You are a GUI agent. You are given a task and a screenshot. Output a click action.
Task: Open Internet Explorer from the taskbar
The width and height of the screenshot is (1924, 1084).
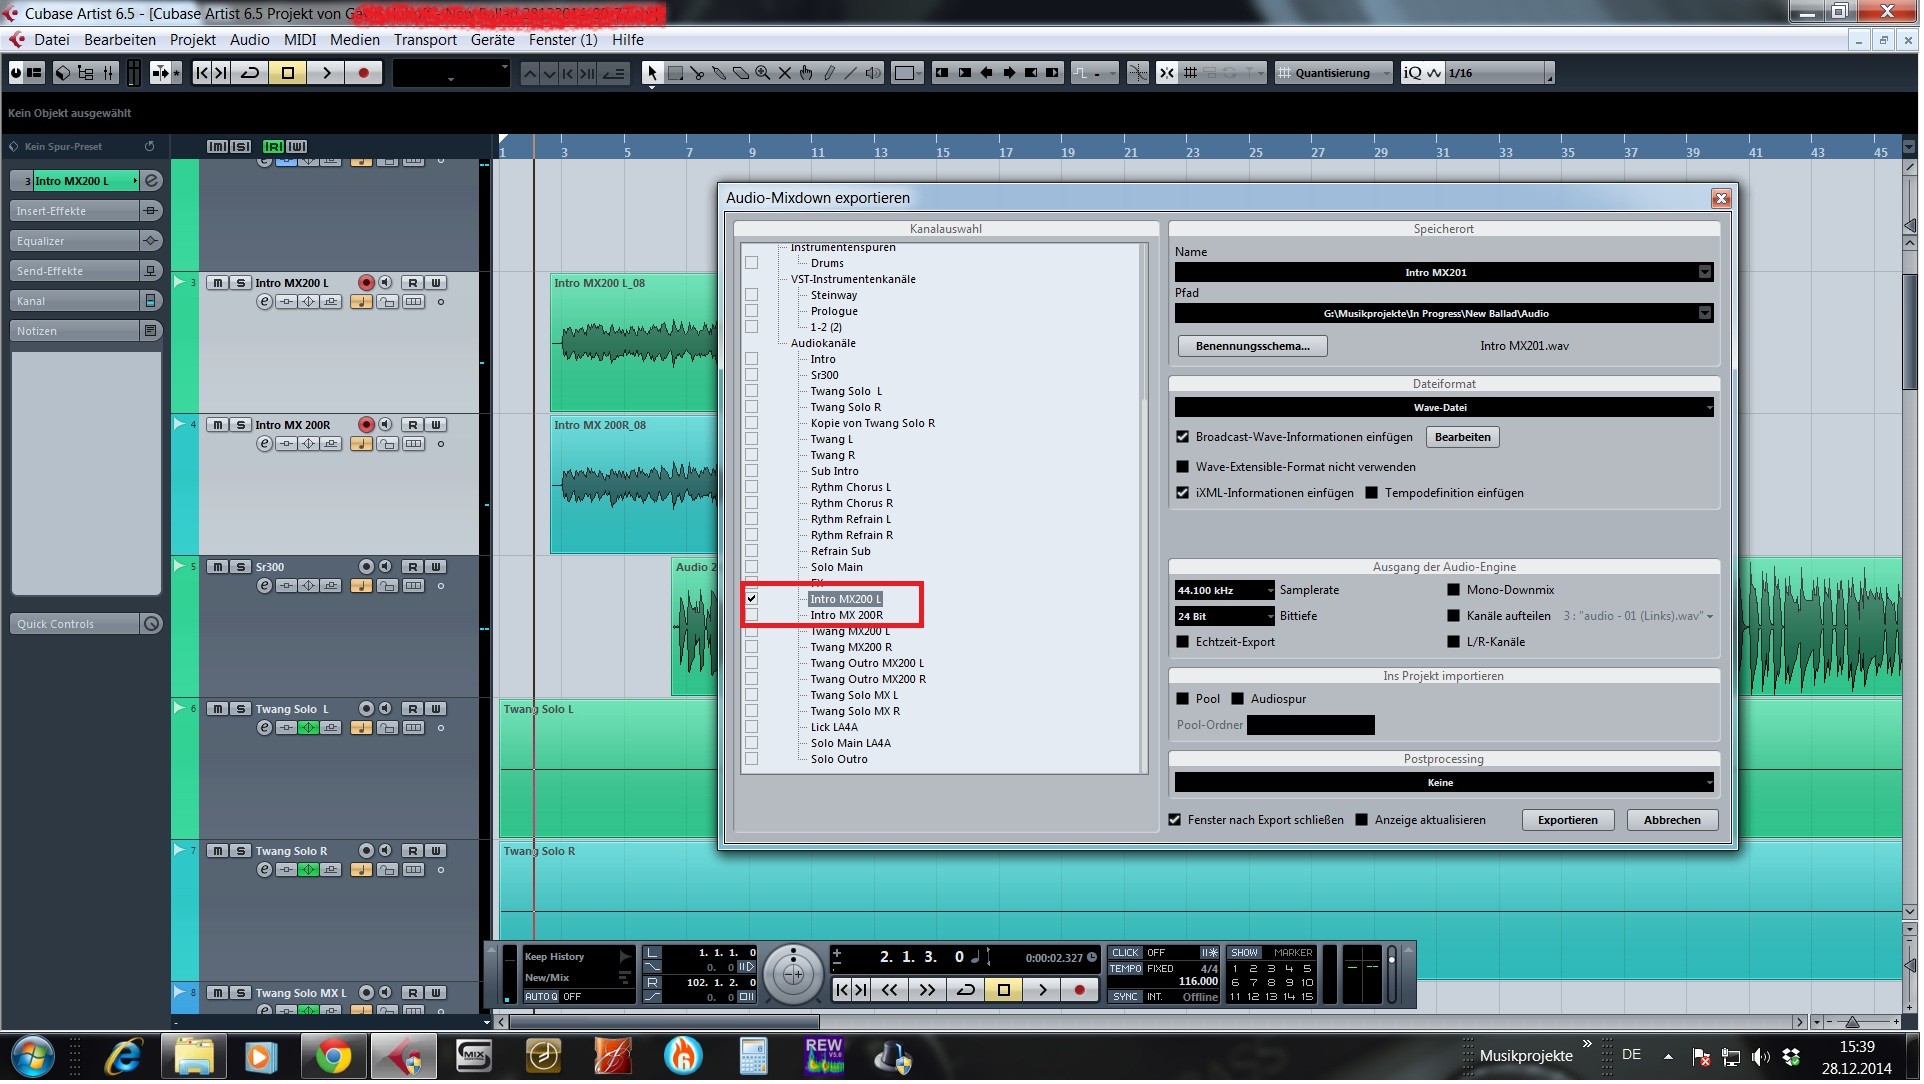pyautogui.click(x=124, y=1059)
